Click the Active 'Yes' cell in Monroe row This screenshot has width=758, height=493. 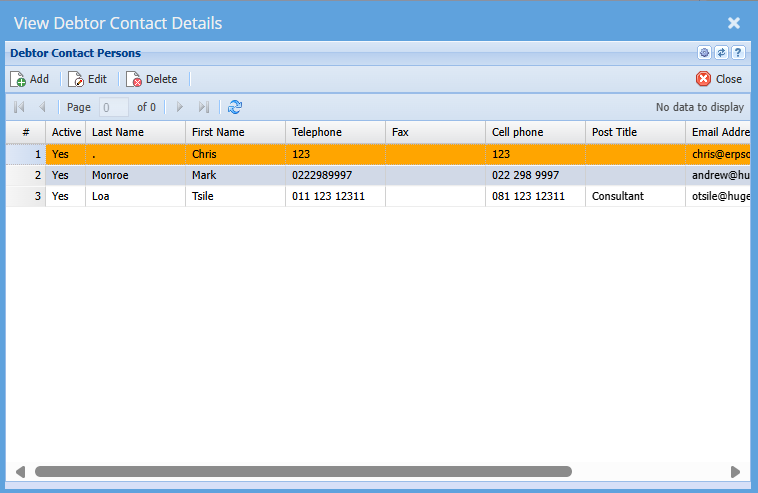point(66,175)
